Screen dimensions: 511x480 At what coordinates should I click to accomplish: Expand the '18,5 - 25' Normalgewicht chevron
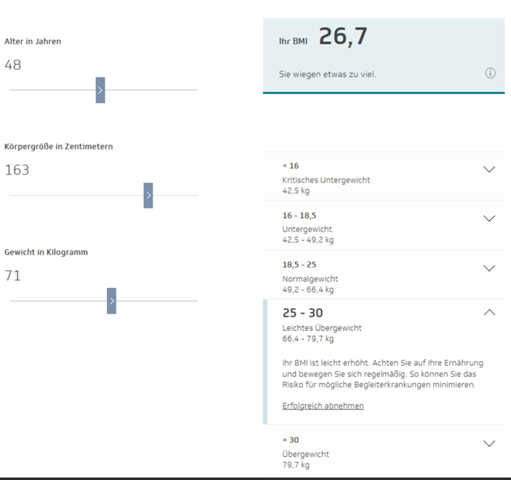point(489,268)
